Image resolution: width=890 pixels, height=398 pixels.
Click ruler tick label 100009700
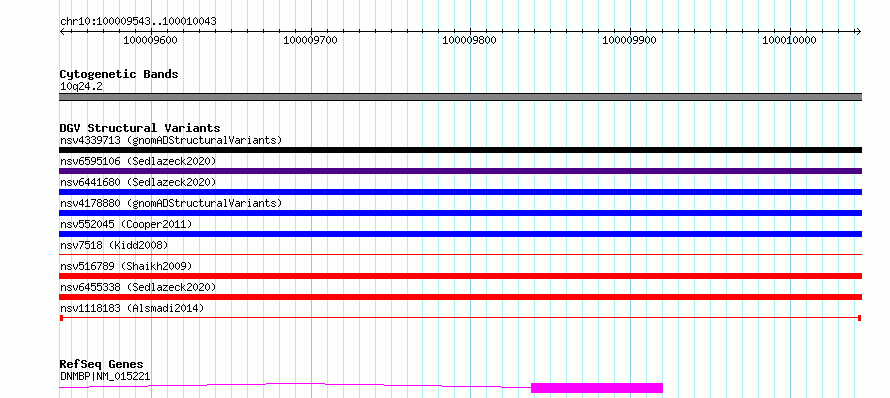click(x=310, y=40)
